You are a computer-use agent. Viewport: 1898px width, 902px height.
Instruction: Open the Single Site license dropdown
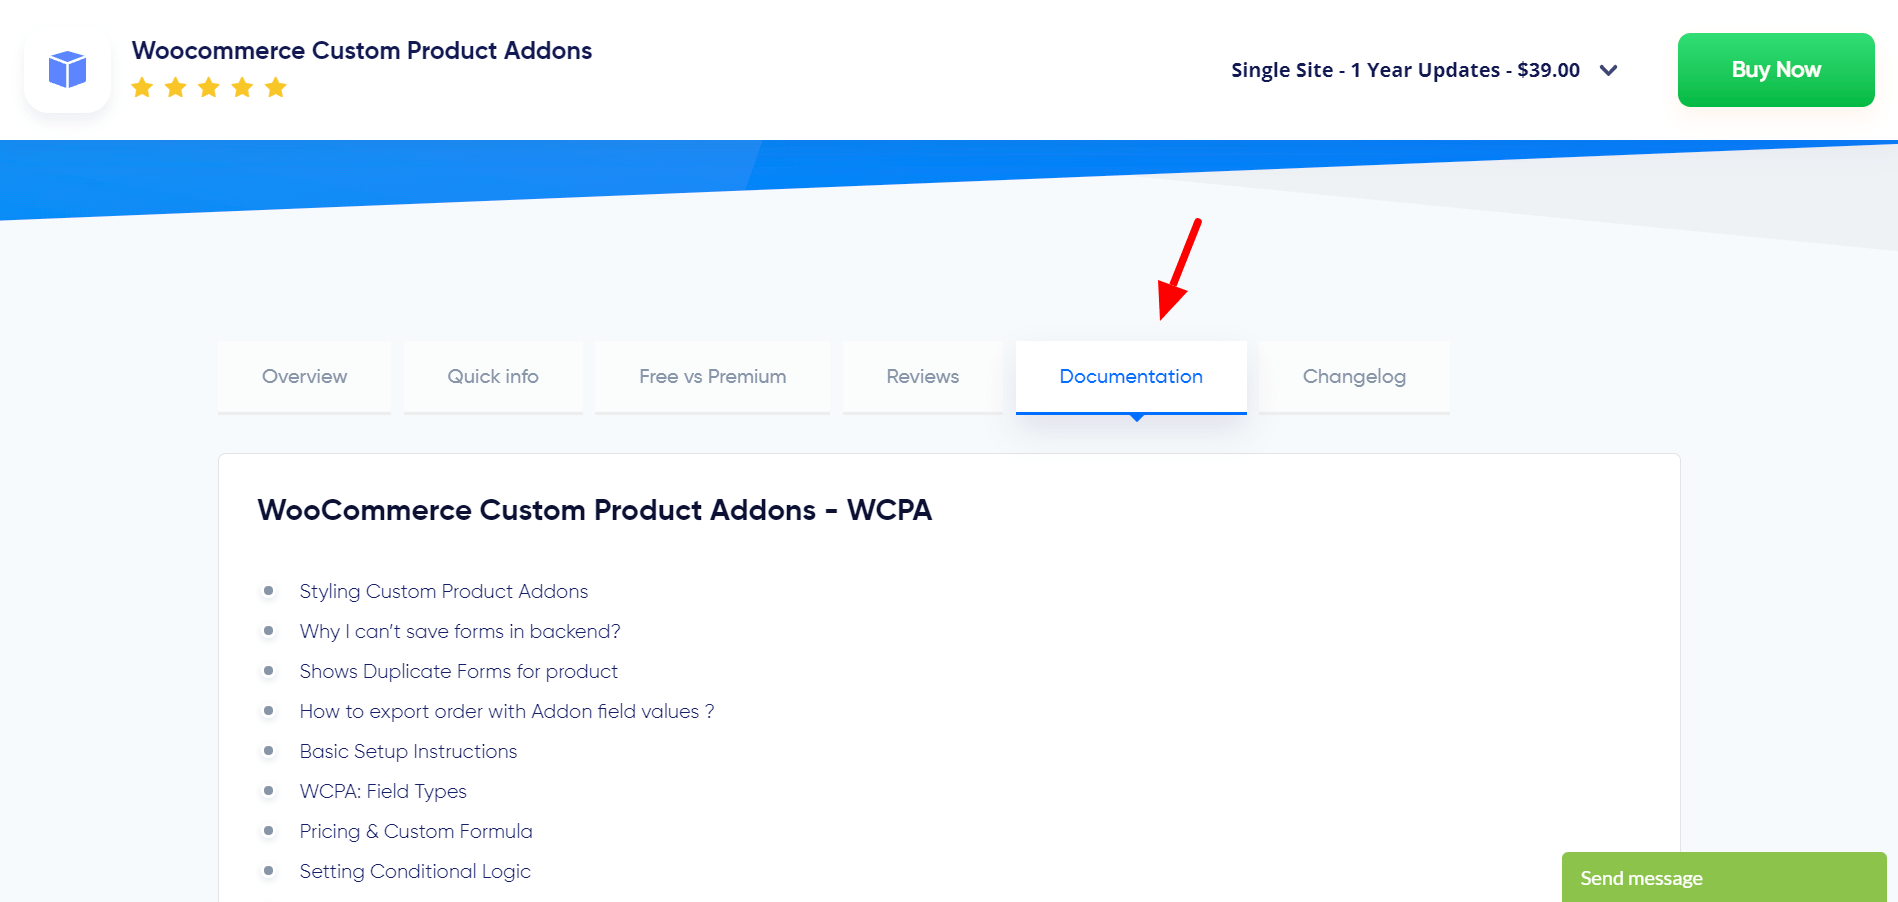1424,70
